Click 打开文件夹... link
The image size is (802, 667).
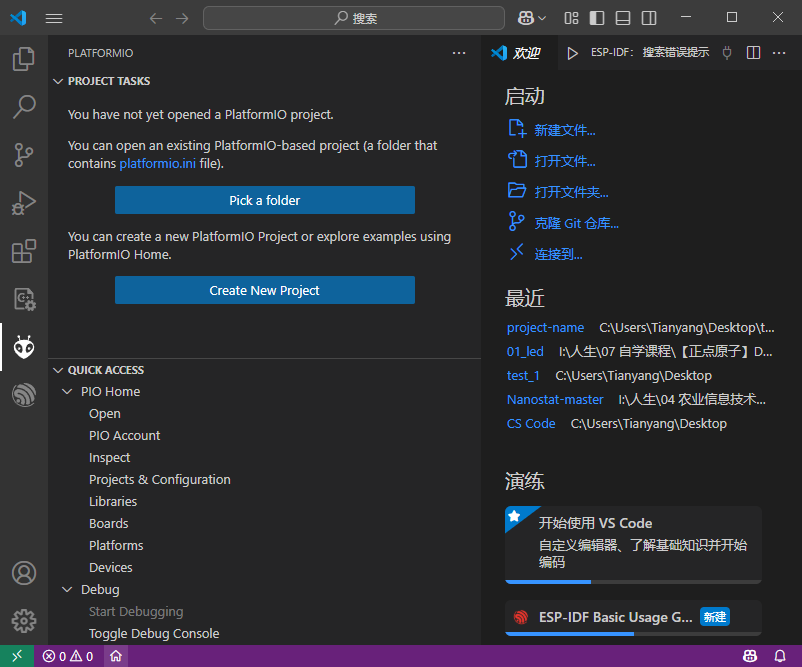571,192
